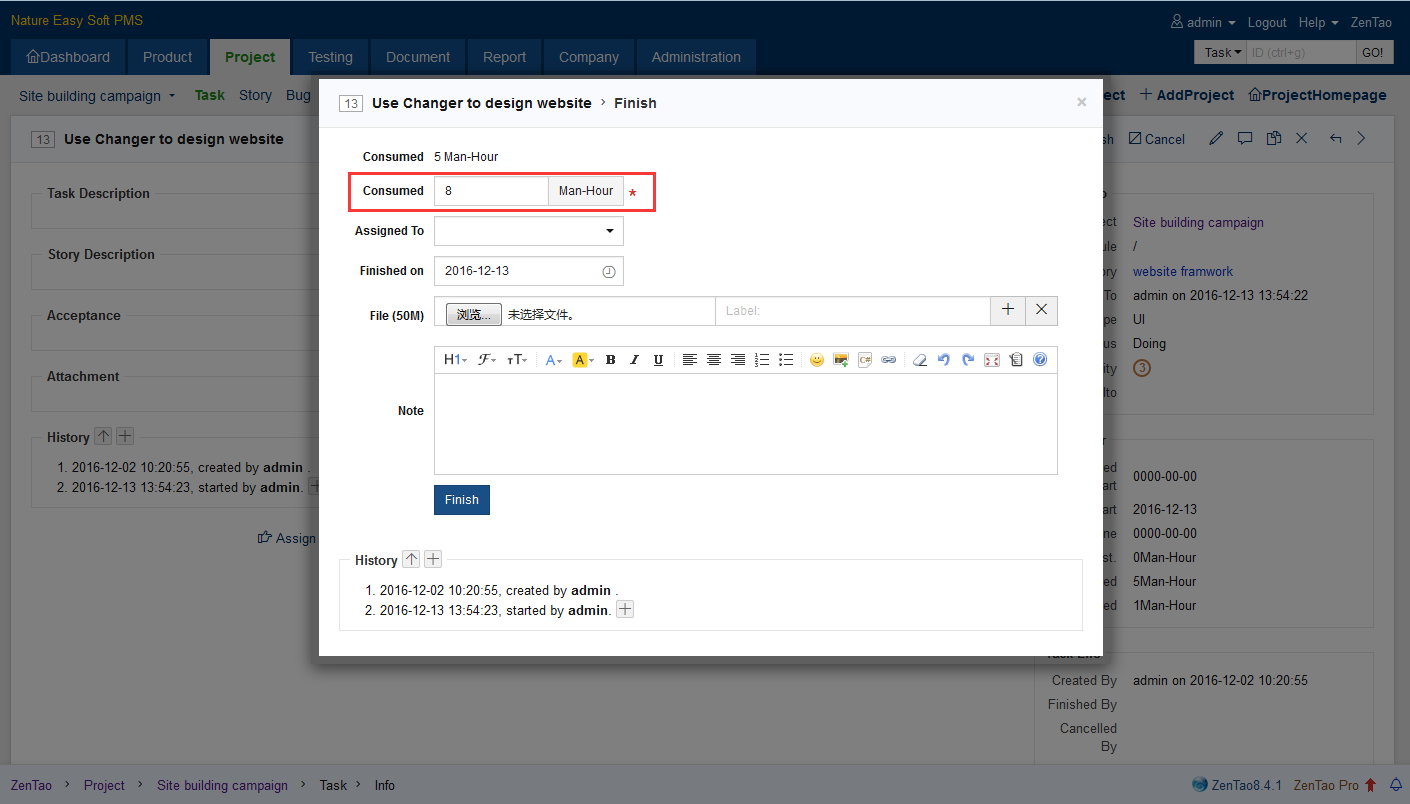Center-align the note text

click(714, 360)
